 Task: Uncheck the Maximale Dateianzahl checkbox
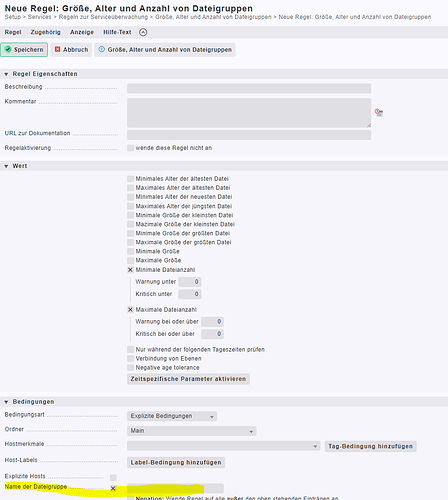(x=130, y=310)
